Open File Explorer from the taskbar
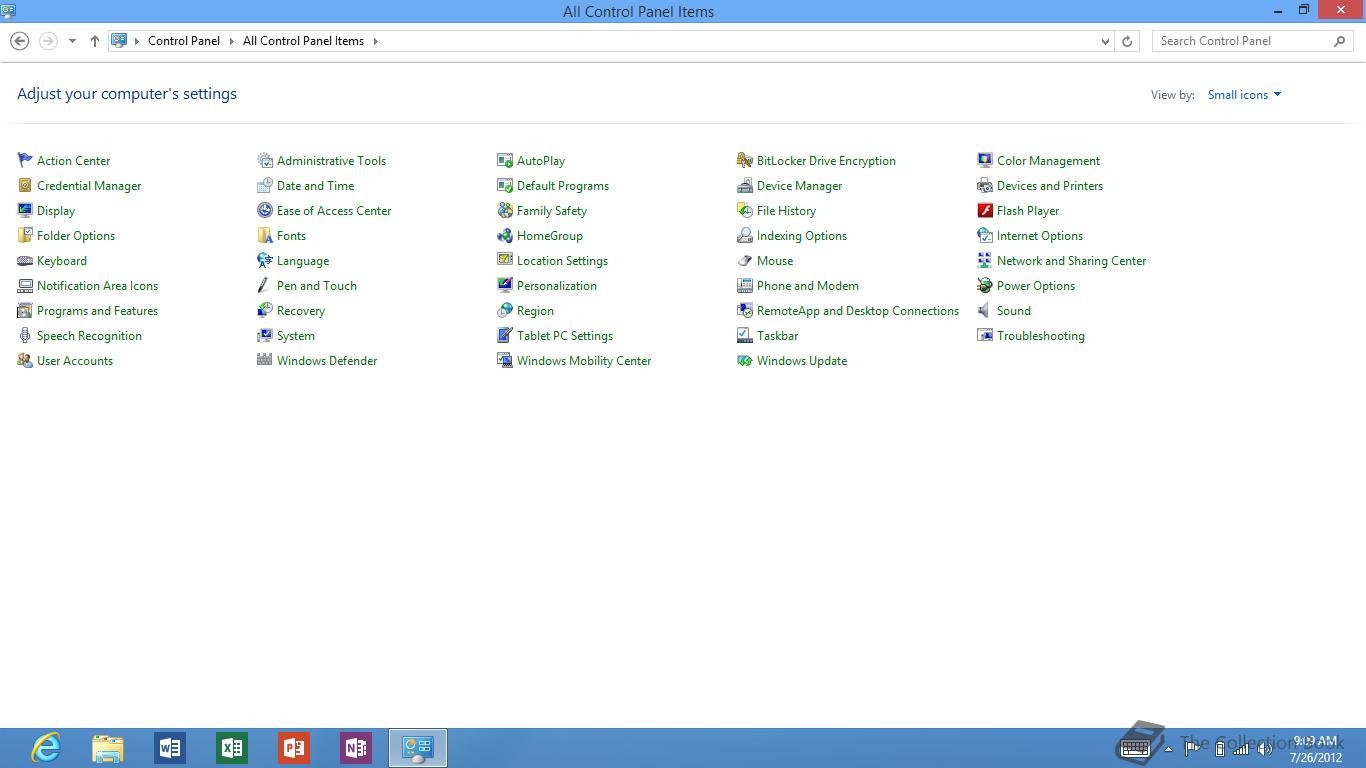 coord(108,748)
